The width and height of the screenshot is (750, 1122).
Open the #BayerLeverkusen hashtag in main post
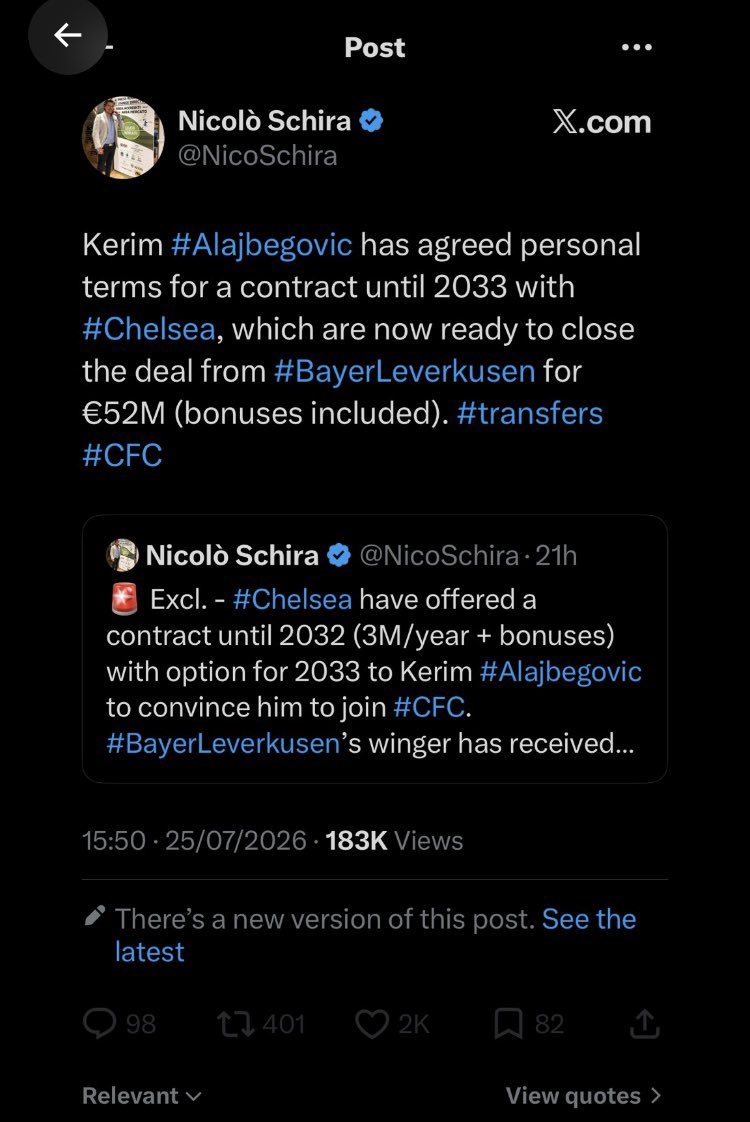(x=404, y=371)
